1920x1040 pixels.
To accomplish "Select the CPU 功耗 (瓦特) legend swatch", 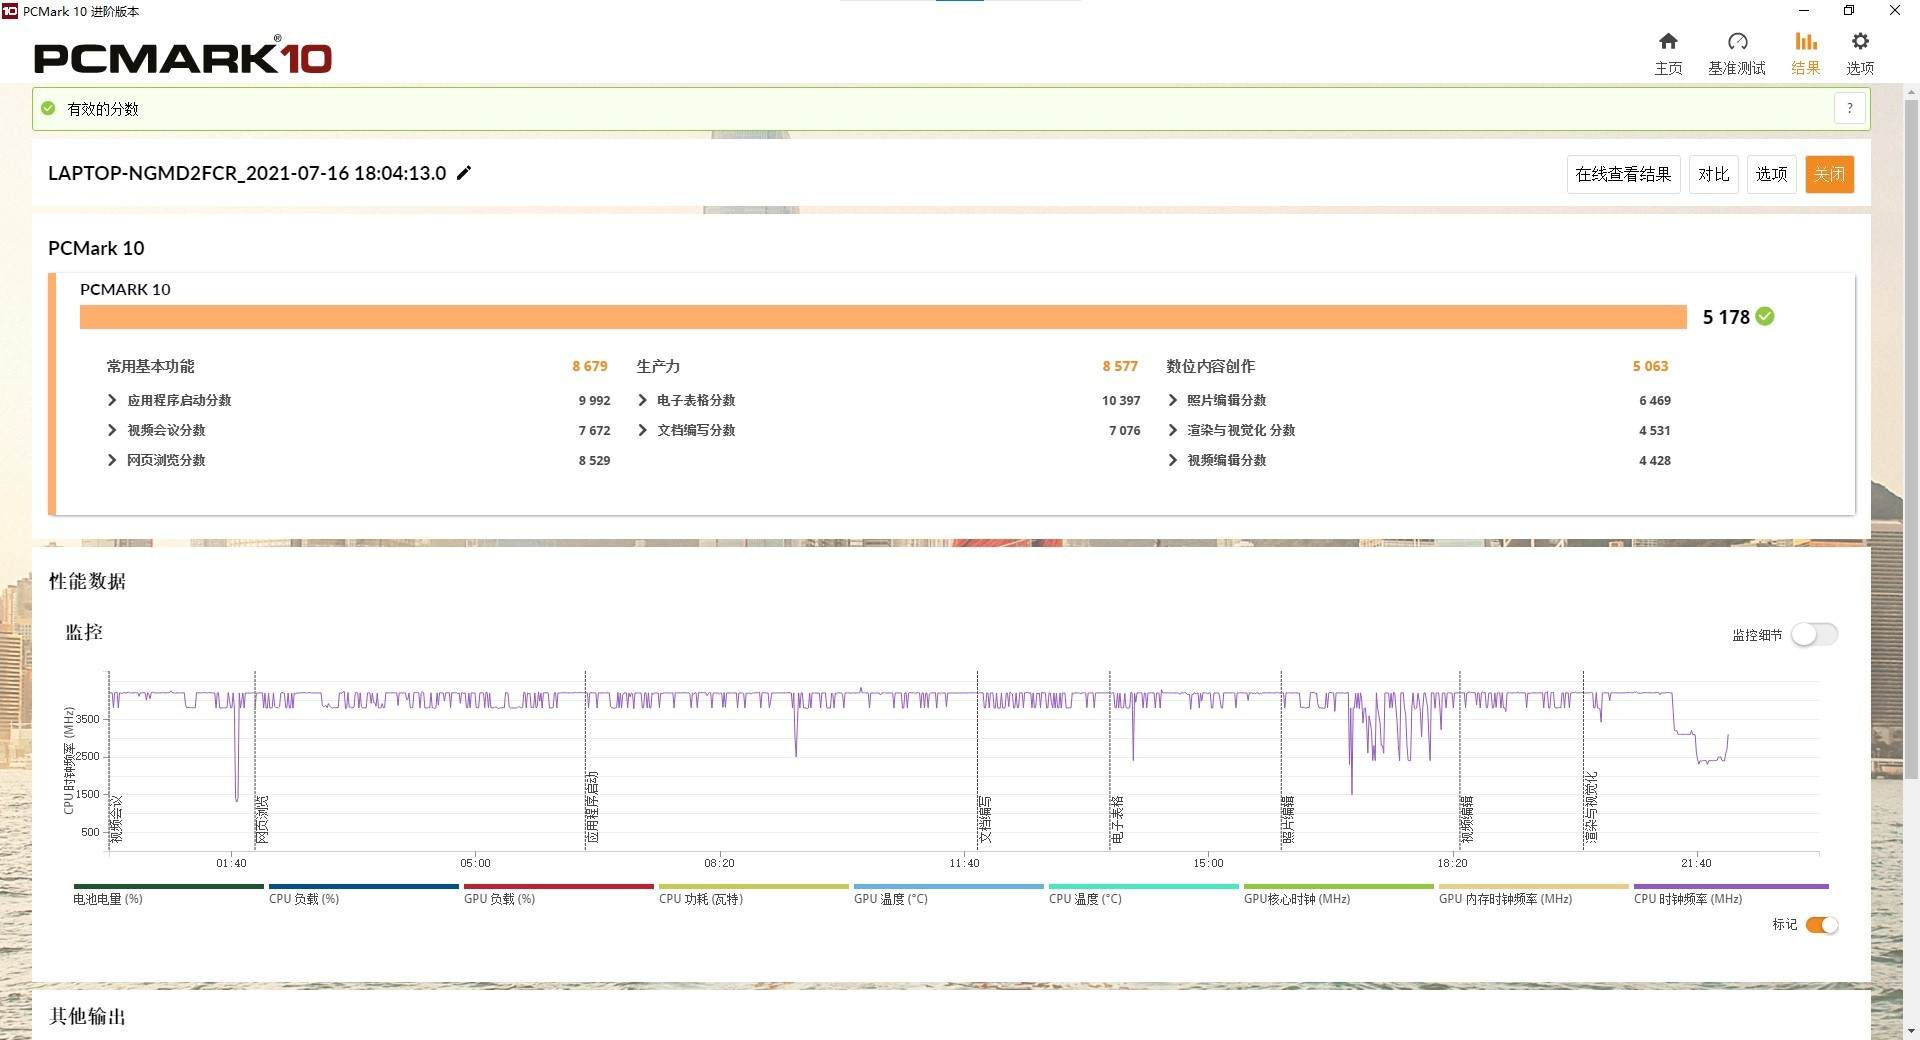I will (x=753, y=886).
